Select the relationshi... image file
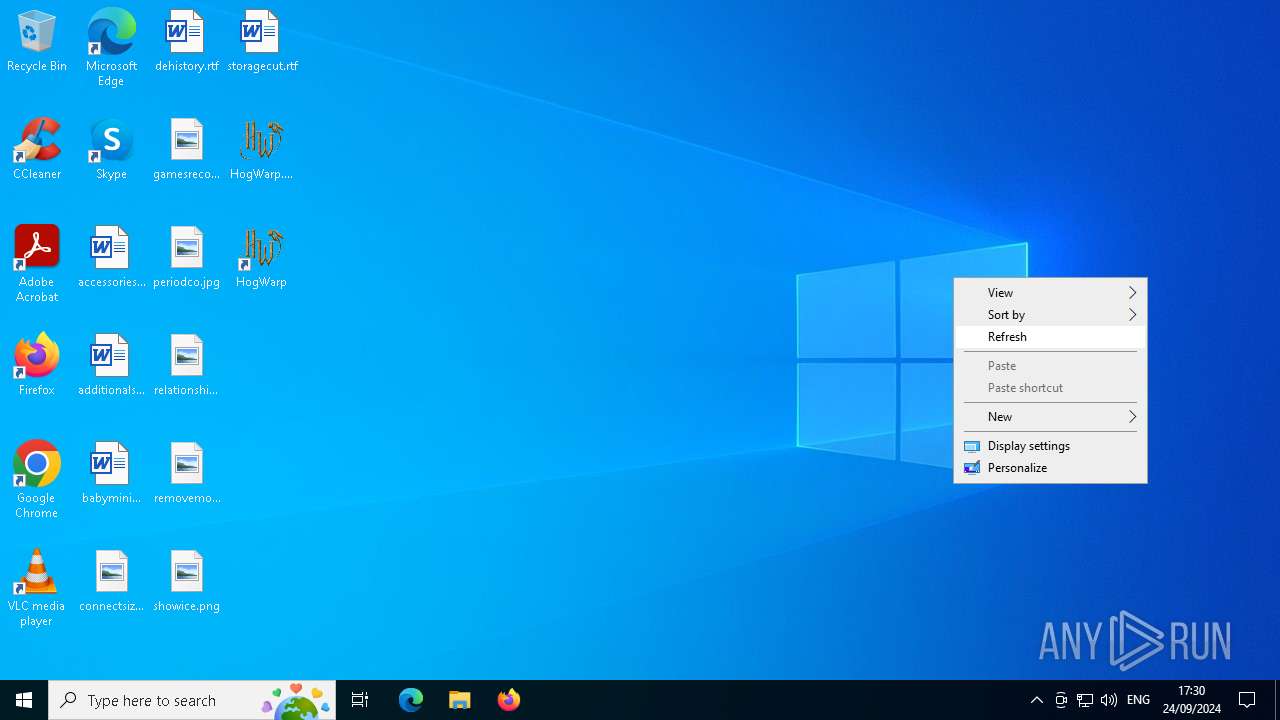Screen dimensions: 1280x720 pos(186,366)
